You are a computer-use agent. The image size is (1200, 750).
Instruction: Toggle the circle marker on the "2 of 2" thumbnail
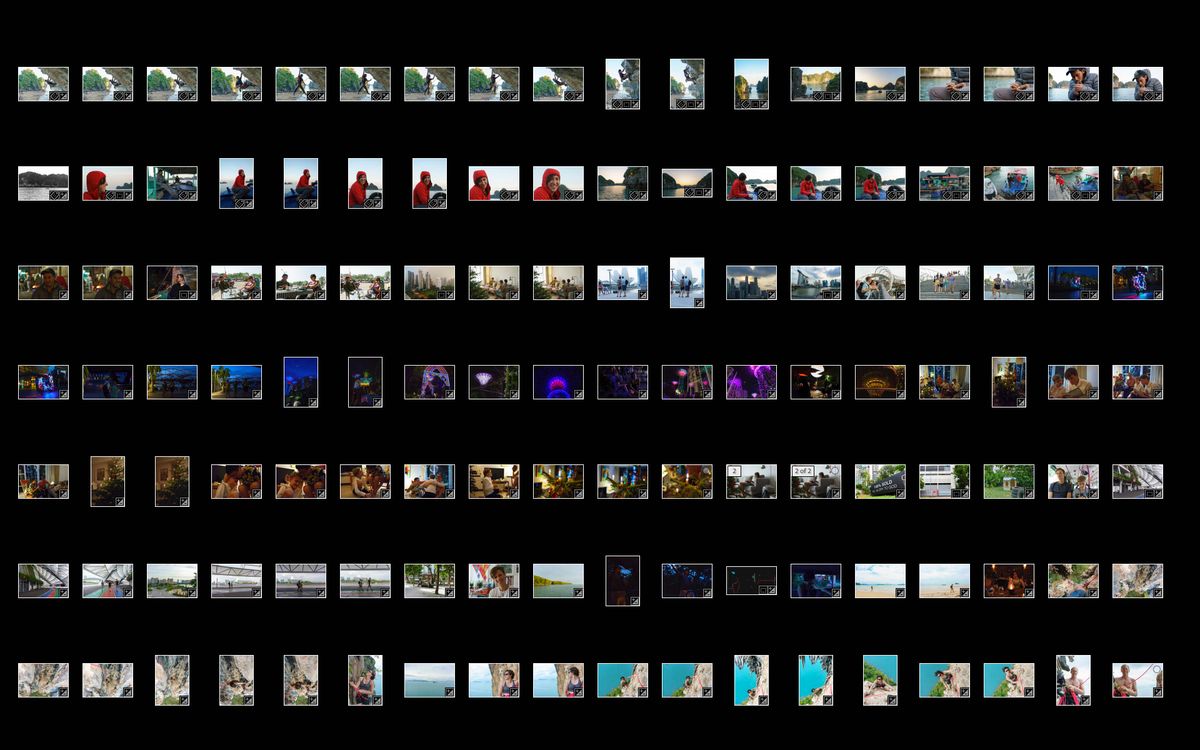point(835,470)
